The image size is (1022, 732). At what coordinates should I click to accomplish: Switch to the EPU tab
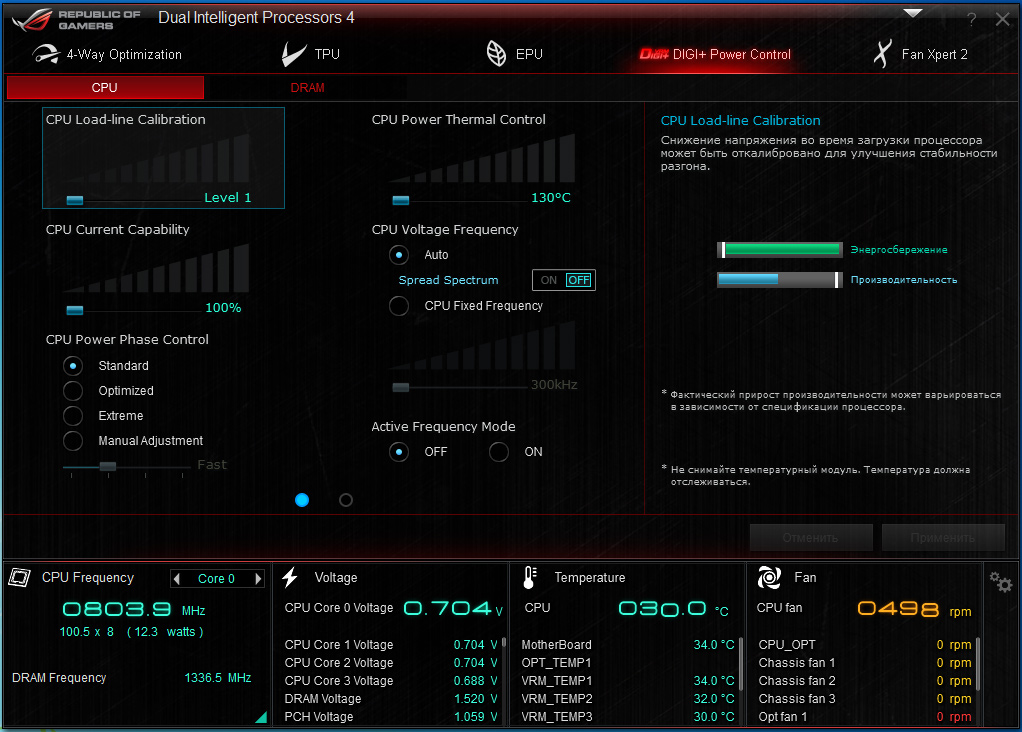coord(514,54)
